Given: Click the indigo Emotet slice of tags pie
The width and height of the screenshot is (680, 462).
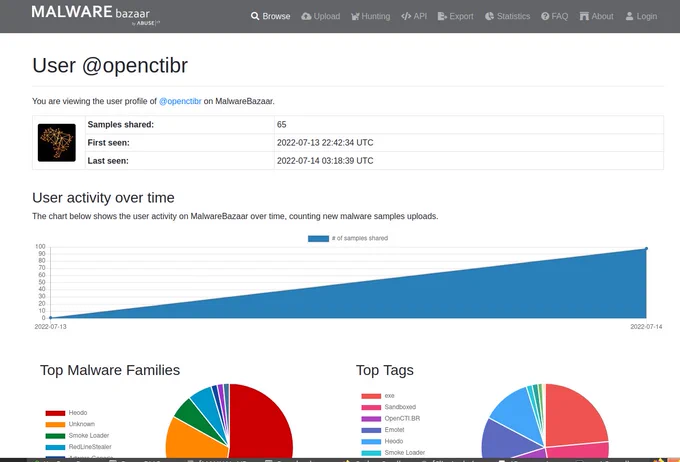Looking at the screenshot, I should coord(505,440).
